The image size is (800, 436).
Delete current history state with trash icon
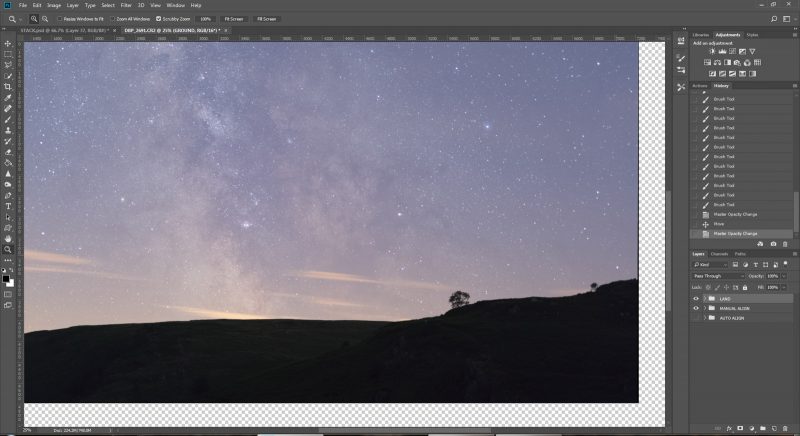785,244
